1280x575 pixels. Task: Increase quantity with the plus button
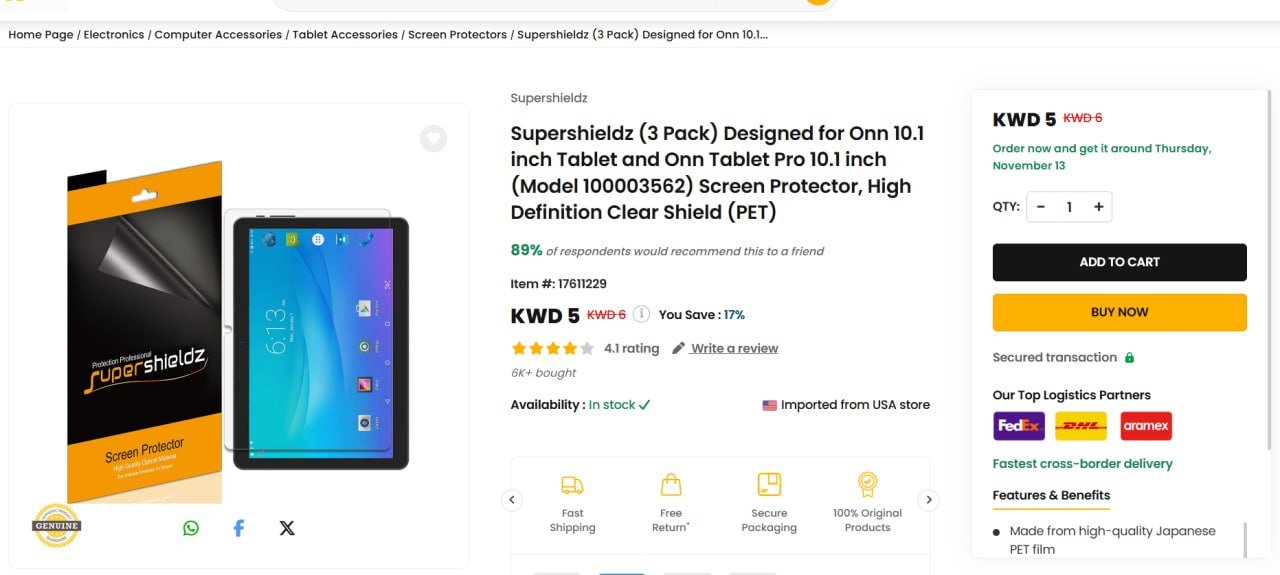pos(1098,207)
